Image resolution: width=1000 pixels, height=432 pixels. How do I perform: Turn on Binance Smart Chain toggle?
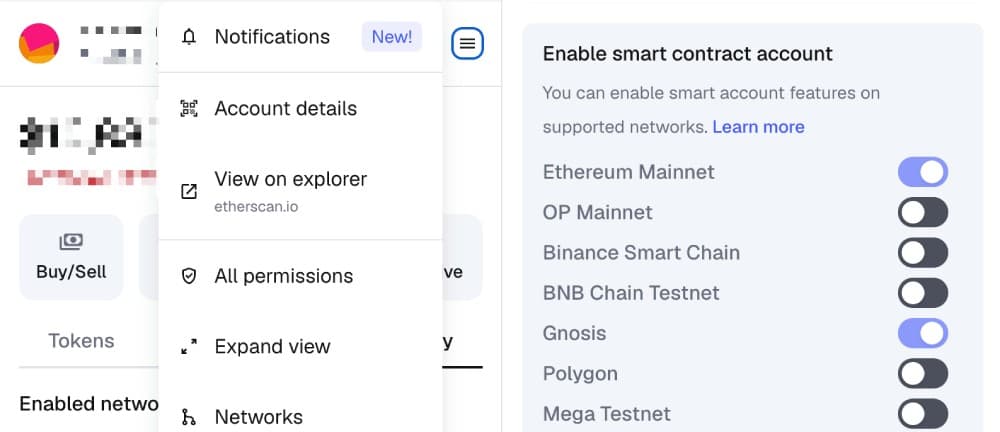(923, 253)
